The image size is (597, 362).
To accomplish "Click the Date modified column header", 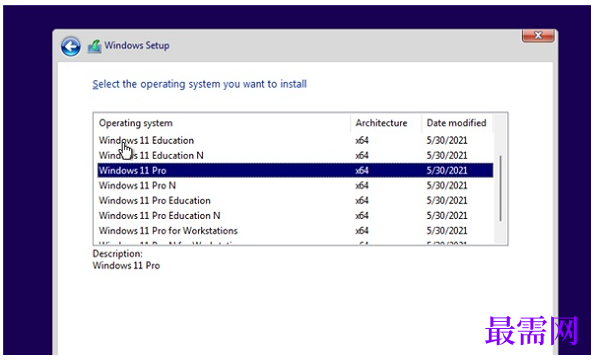I will click(x=457, y=123).
